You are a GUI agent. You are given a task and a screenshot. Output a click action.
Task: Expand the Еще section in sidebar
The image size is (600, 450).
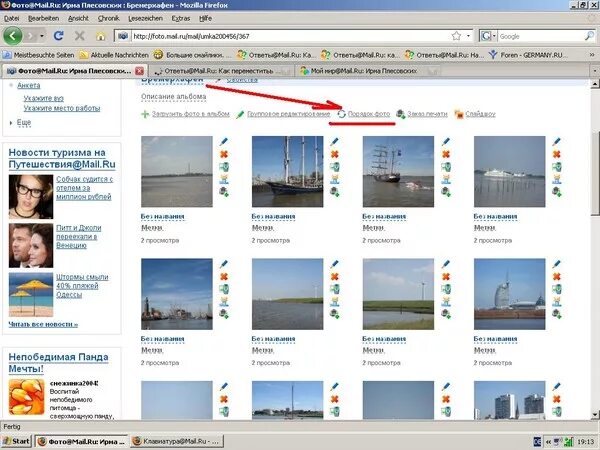pyautogui.click(x=23, y=123)
